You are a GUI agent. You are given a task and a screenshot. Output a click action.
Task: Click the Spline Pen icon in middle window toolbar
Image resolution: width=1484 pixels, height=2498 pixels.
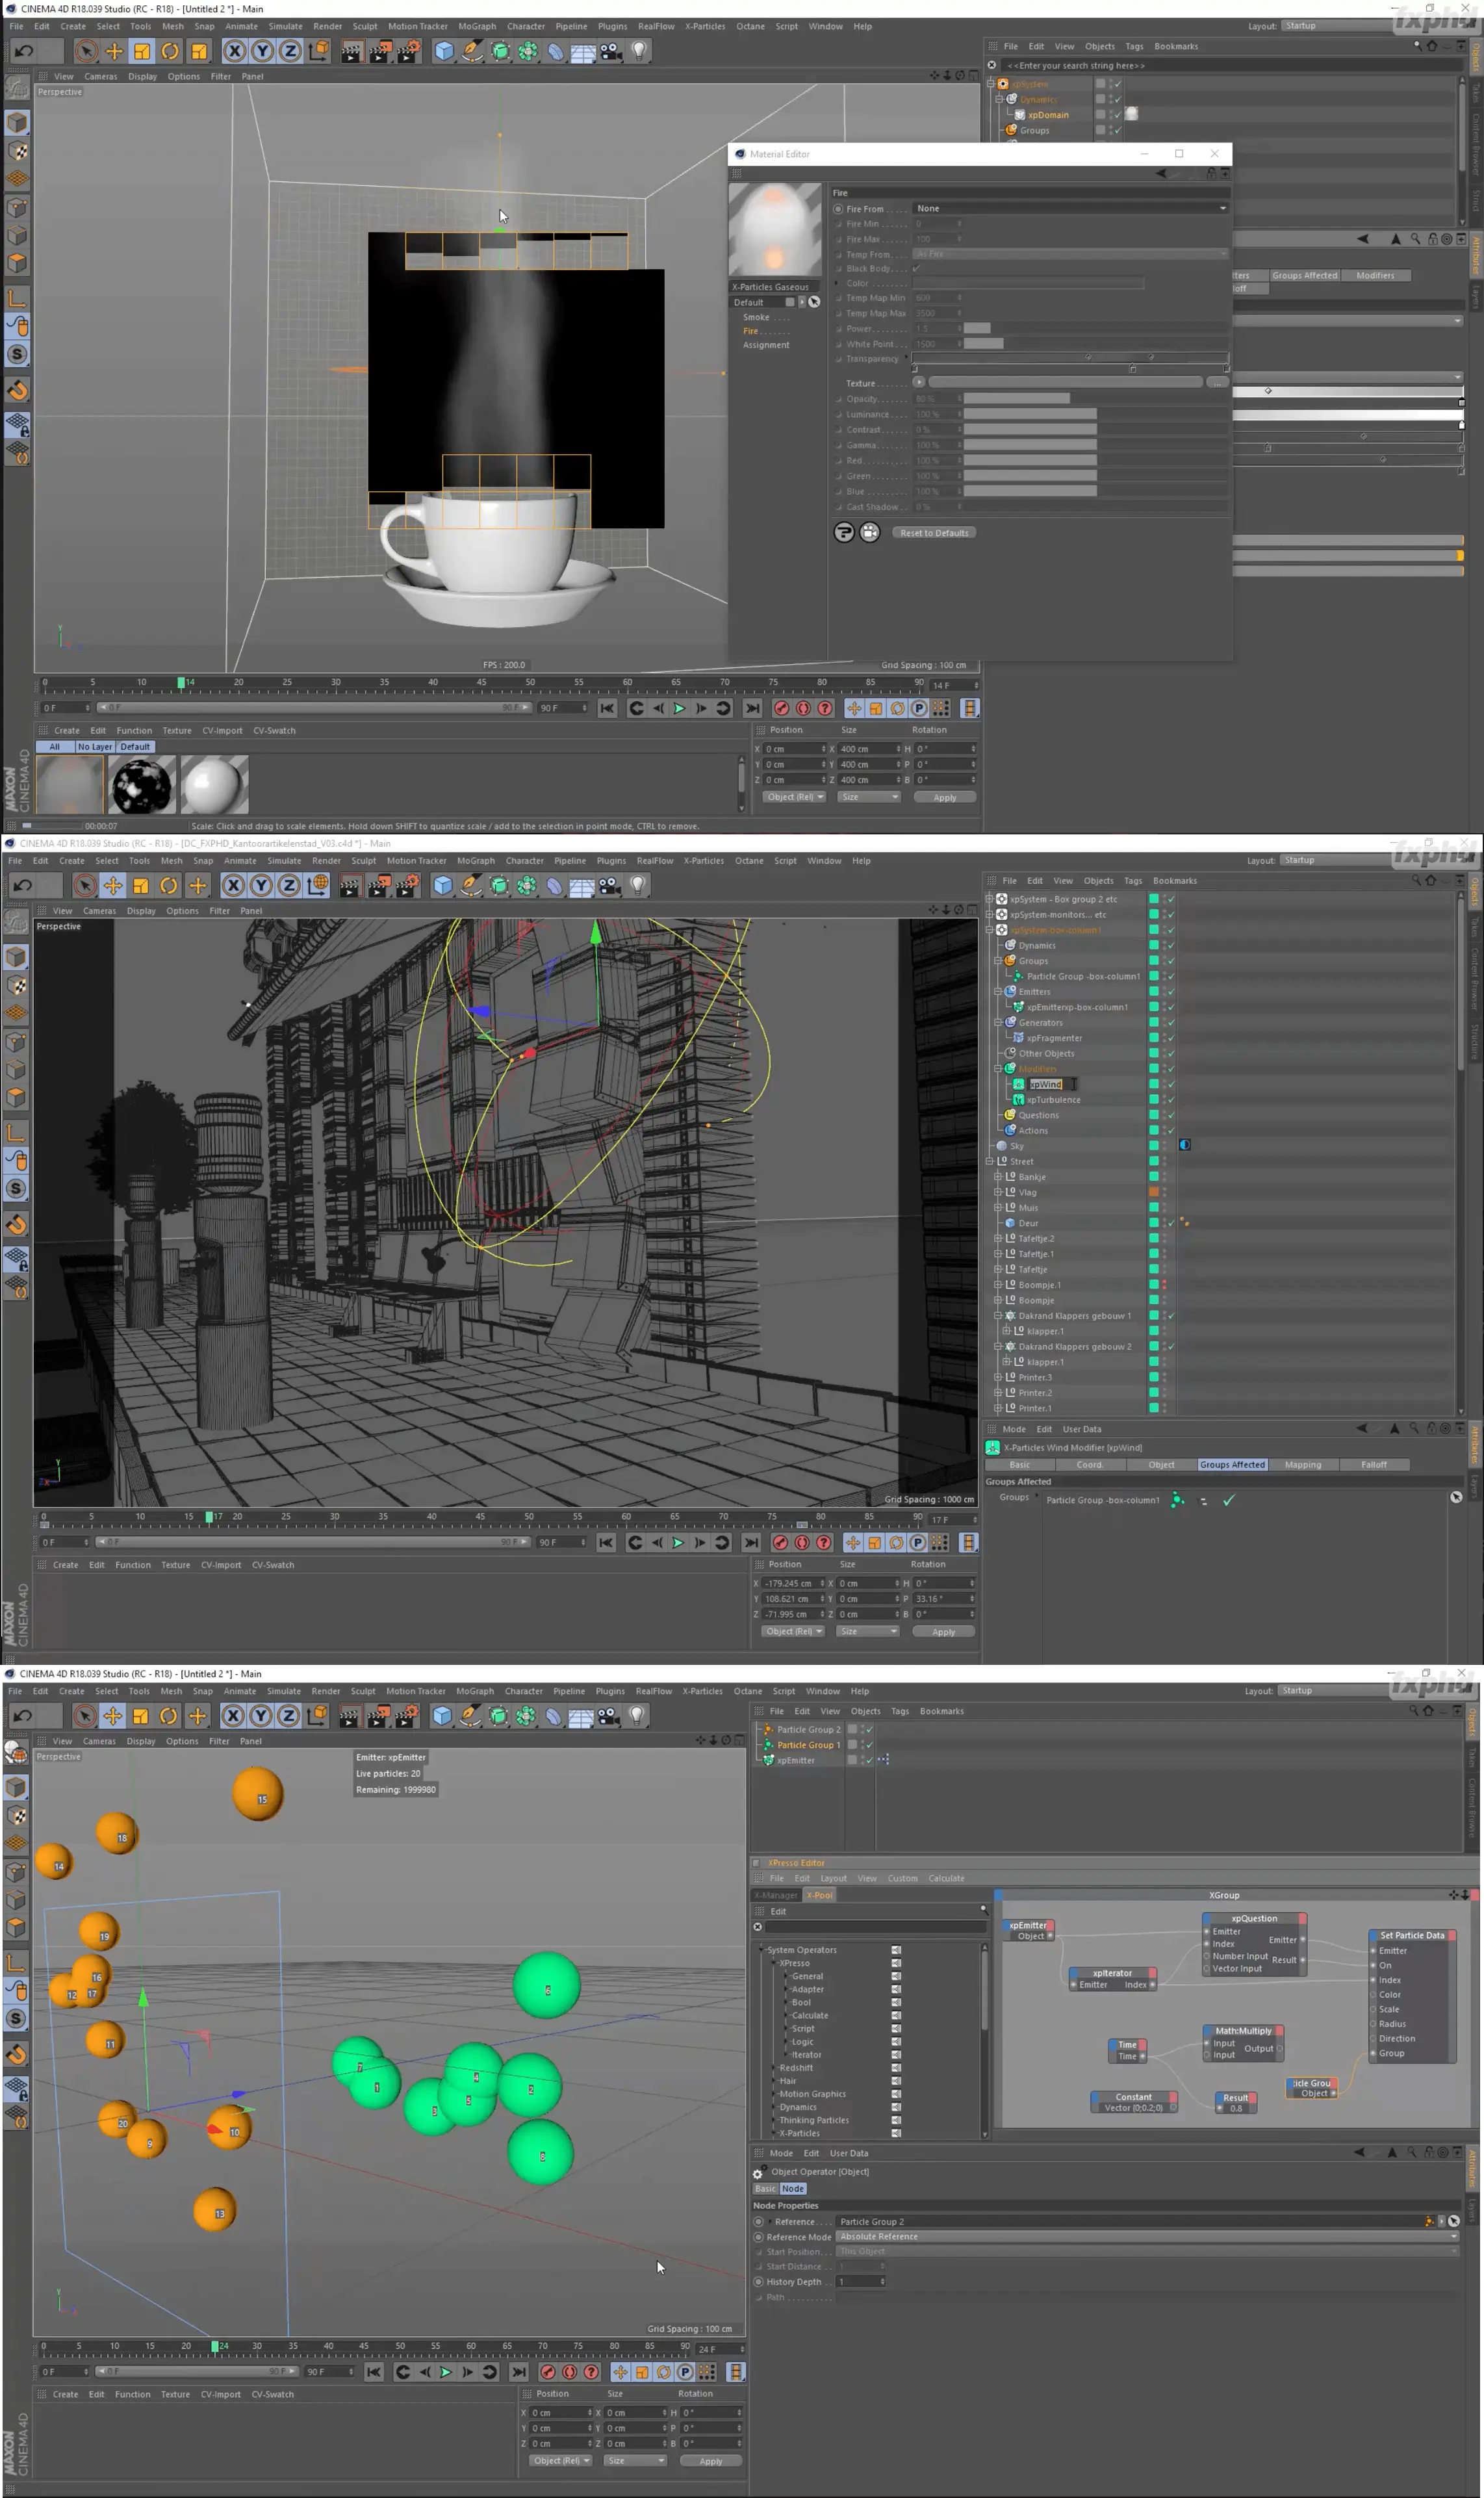tap(471, 885)
